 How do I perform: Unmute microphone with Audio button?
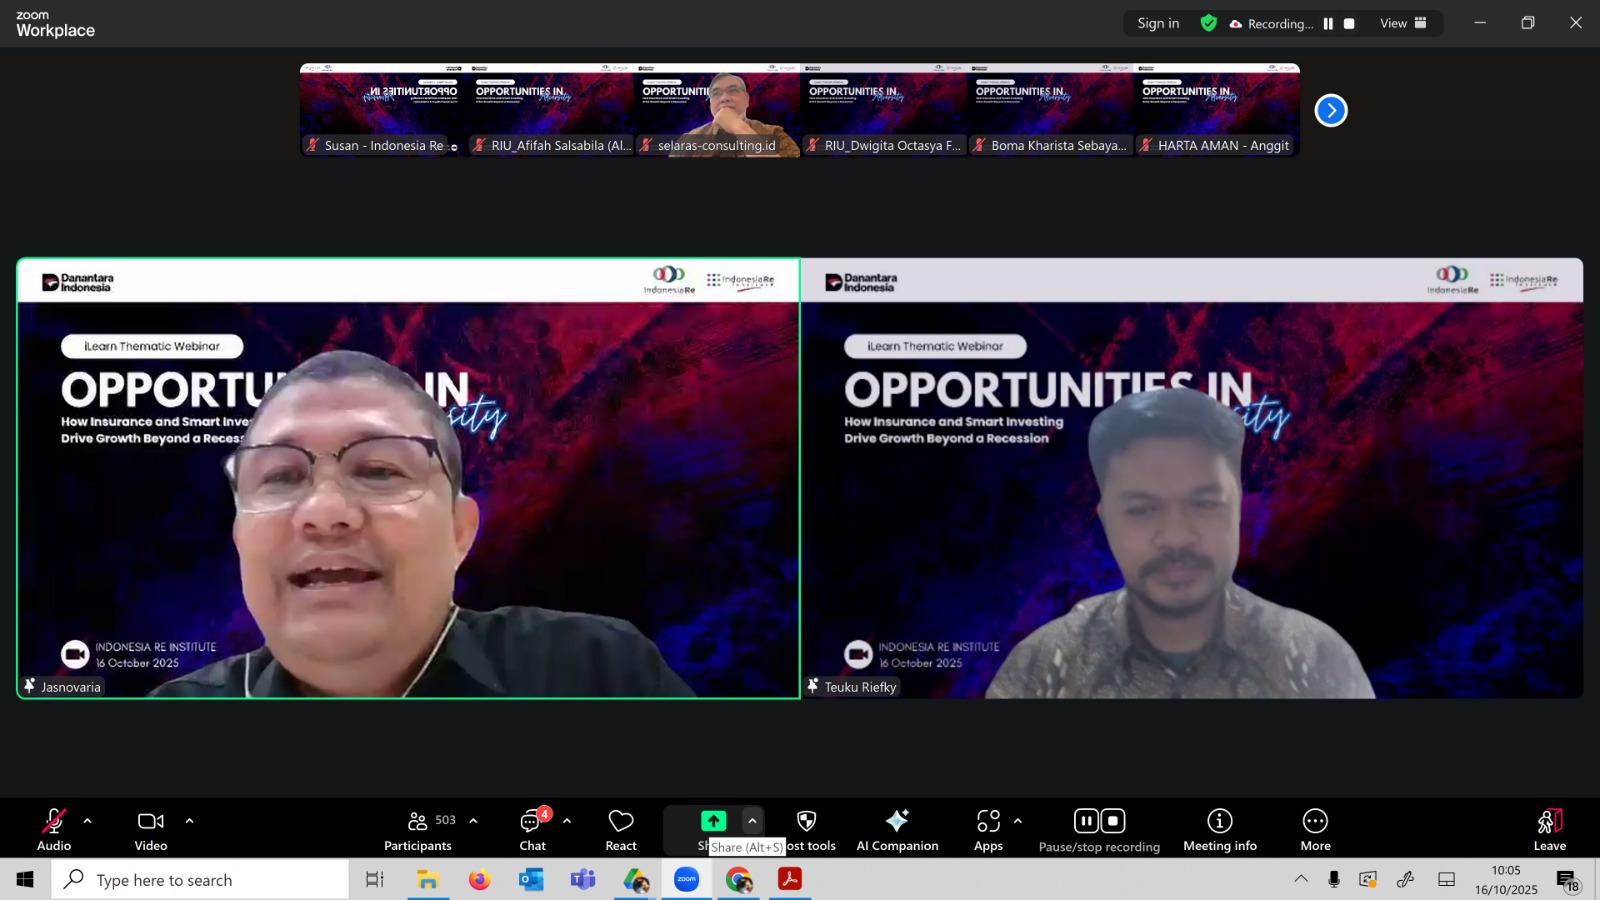tap(54, 829)
